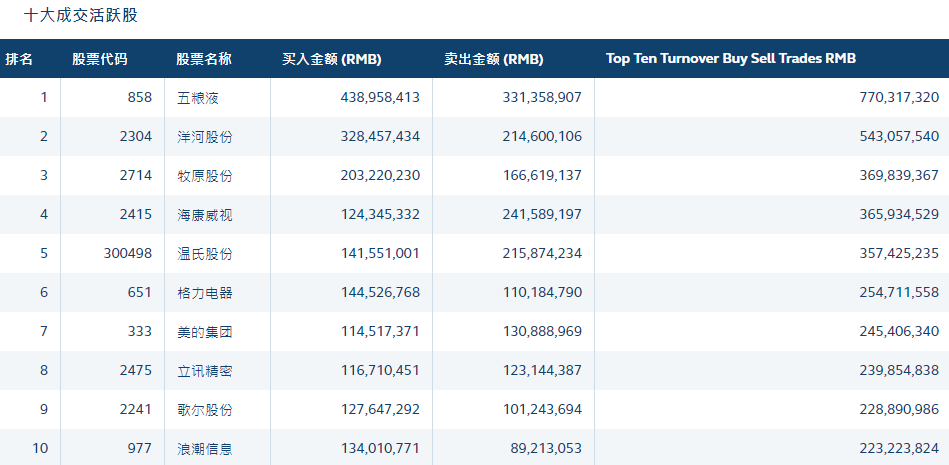Select stock name 温氏股份
The height and width of the screenshot is (465, 949).
click(x=205, y=254)
